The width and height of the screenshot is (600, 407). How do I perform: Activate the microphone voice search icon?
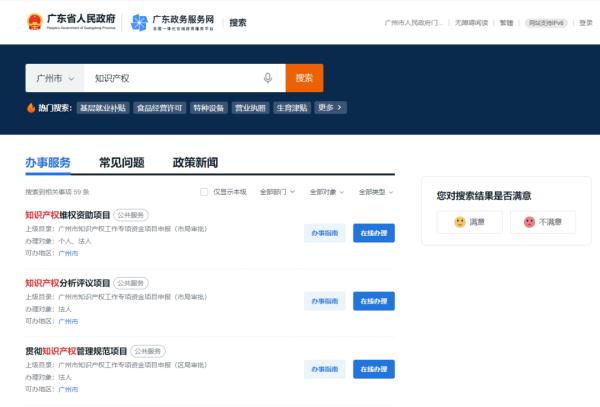[x=268, y=78]
